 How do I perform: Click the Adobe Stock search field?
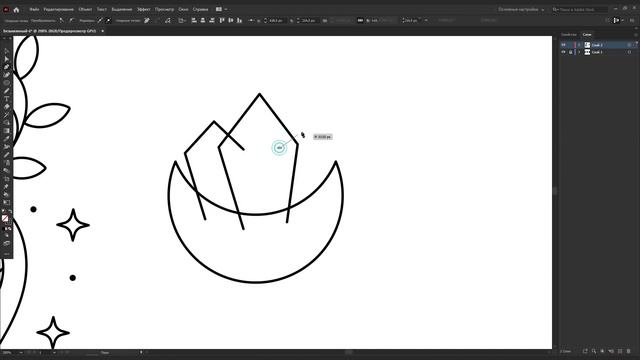pos(580,9)
